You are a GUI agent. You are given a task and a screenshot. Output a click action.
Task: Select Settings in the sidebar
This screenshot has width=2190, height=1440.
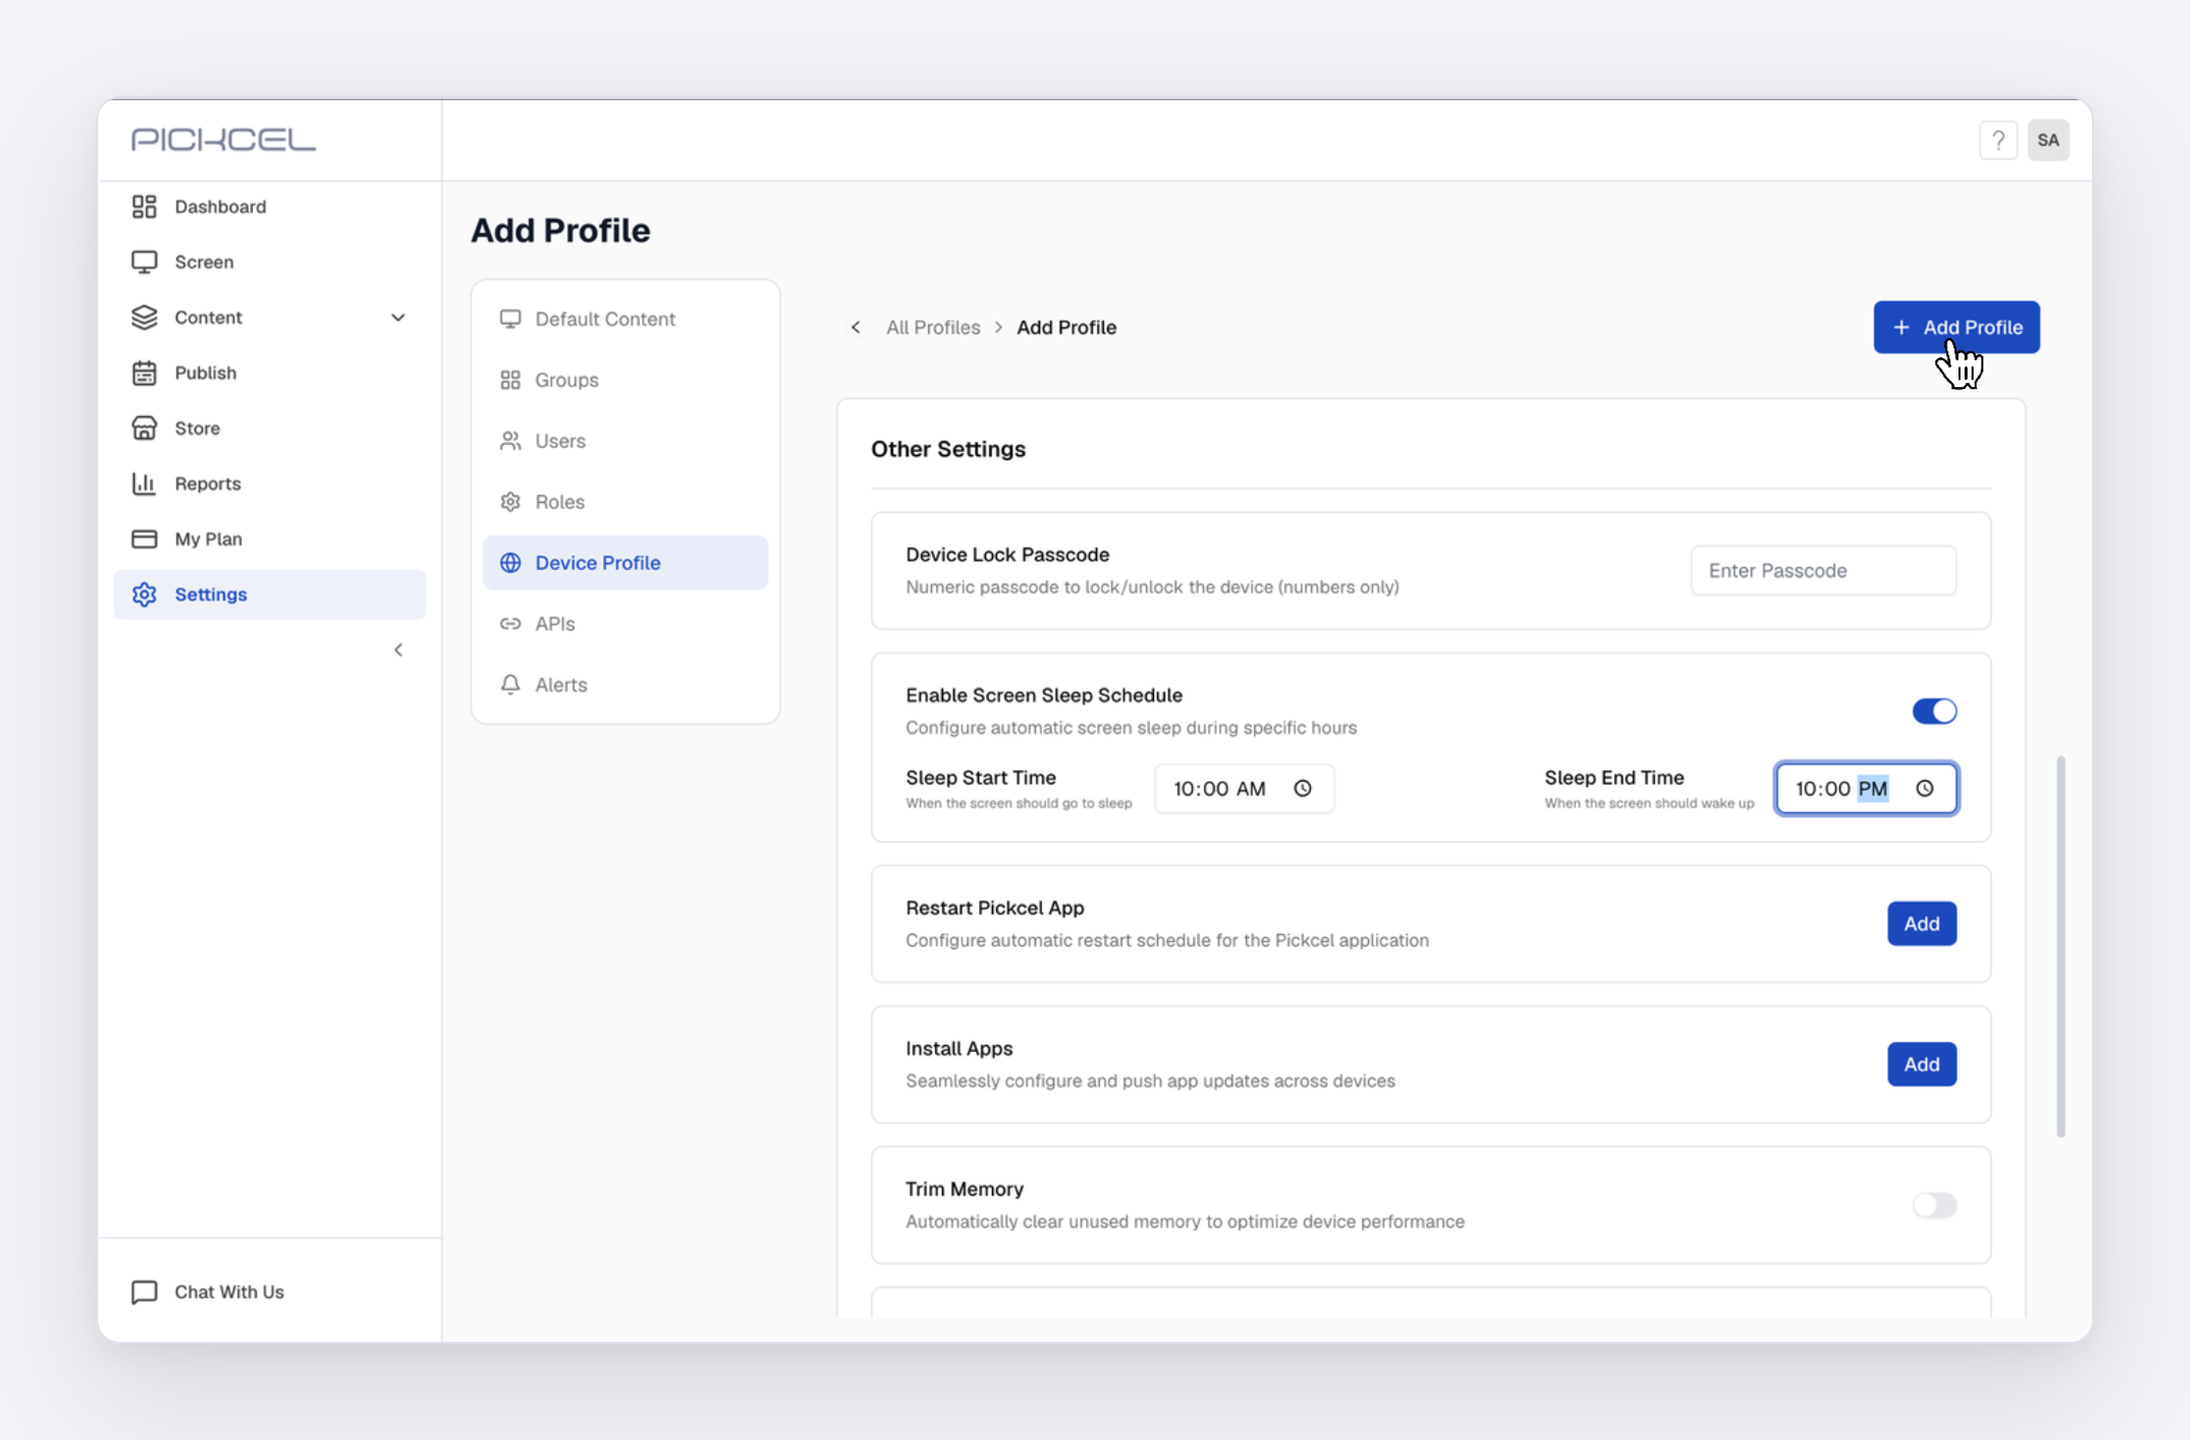270,594
